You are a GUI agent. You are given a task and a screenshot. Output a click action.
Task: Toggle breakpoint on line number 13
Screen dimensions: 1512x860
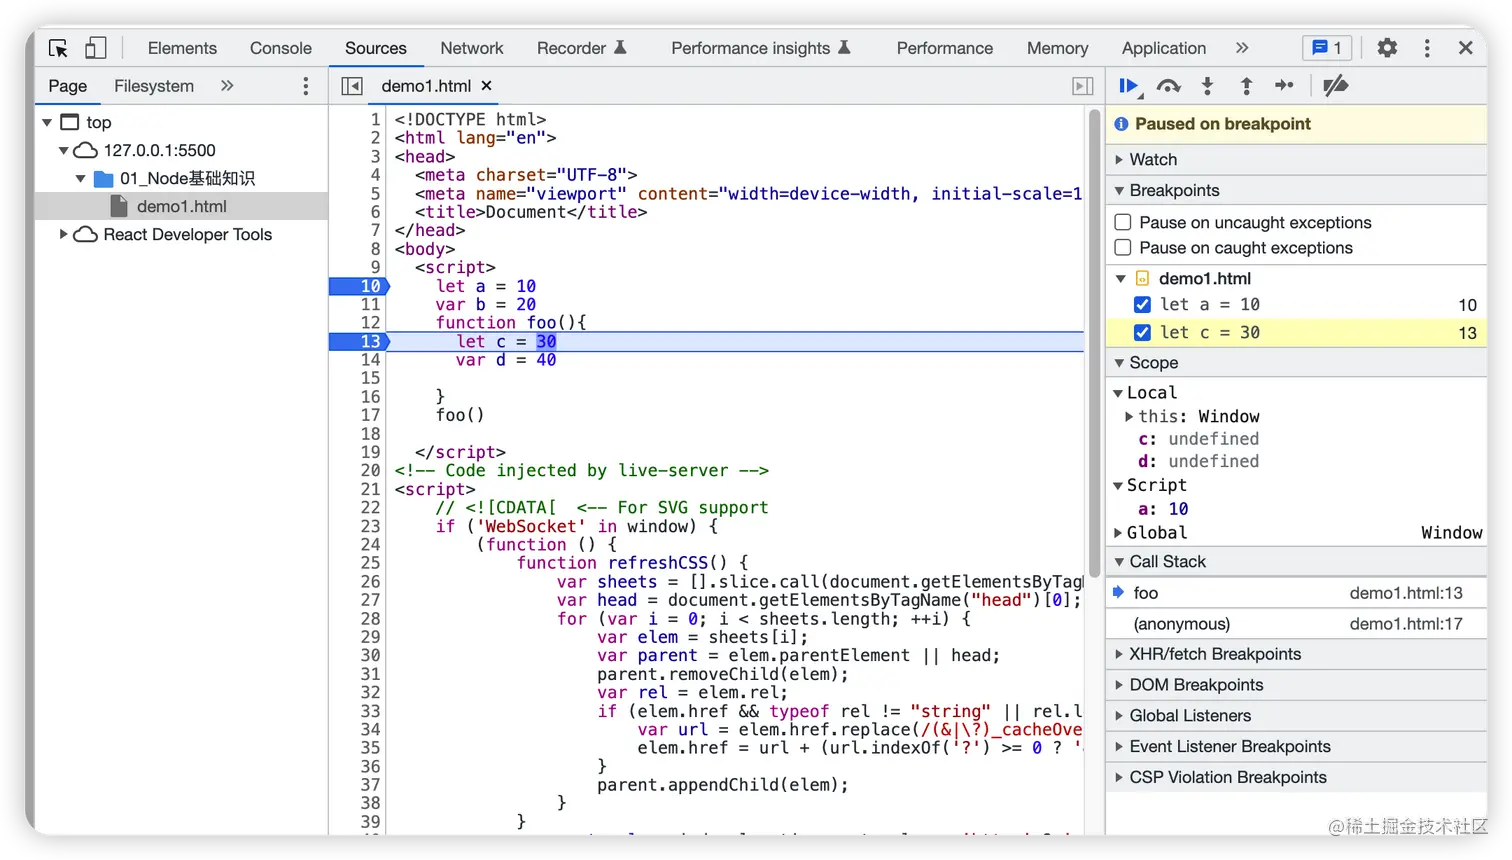pyautogui.click(x=370, y=342)
